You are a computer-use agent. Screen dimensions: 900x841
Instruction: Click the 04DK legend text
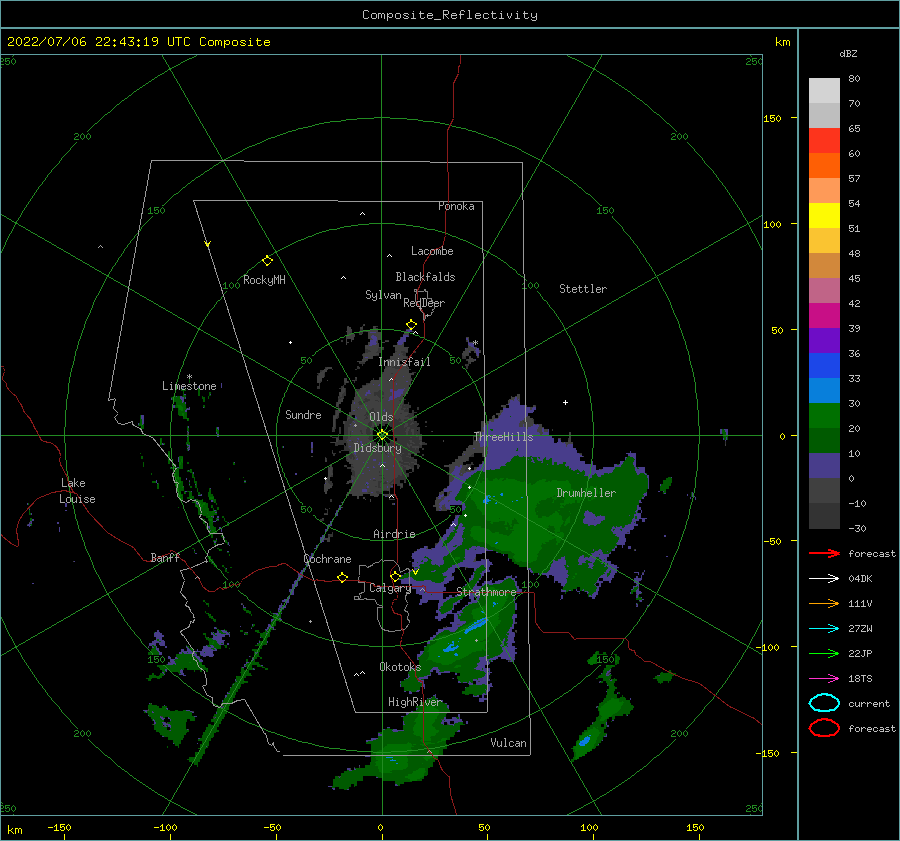[860, 579]
